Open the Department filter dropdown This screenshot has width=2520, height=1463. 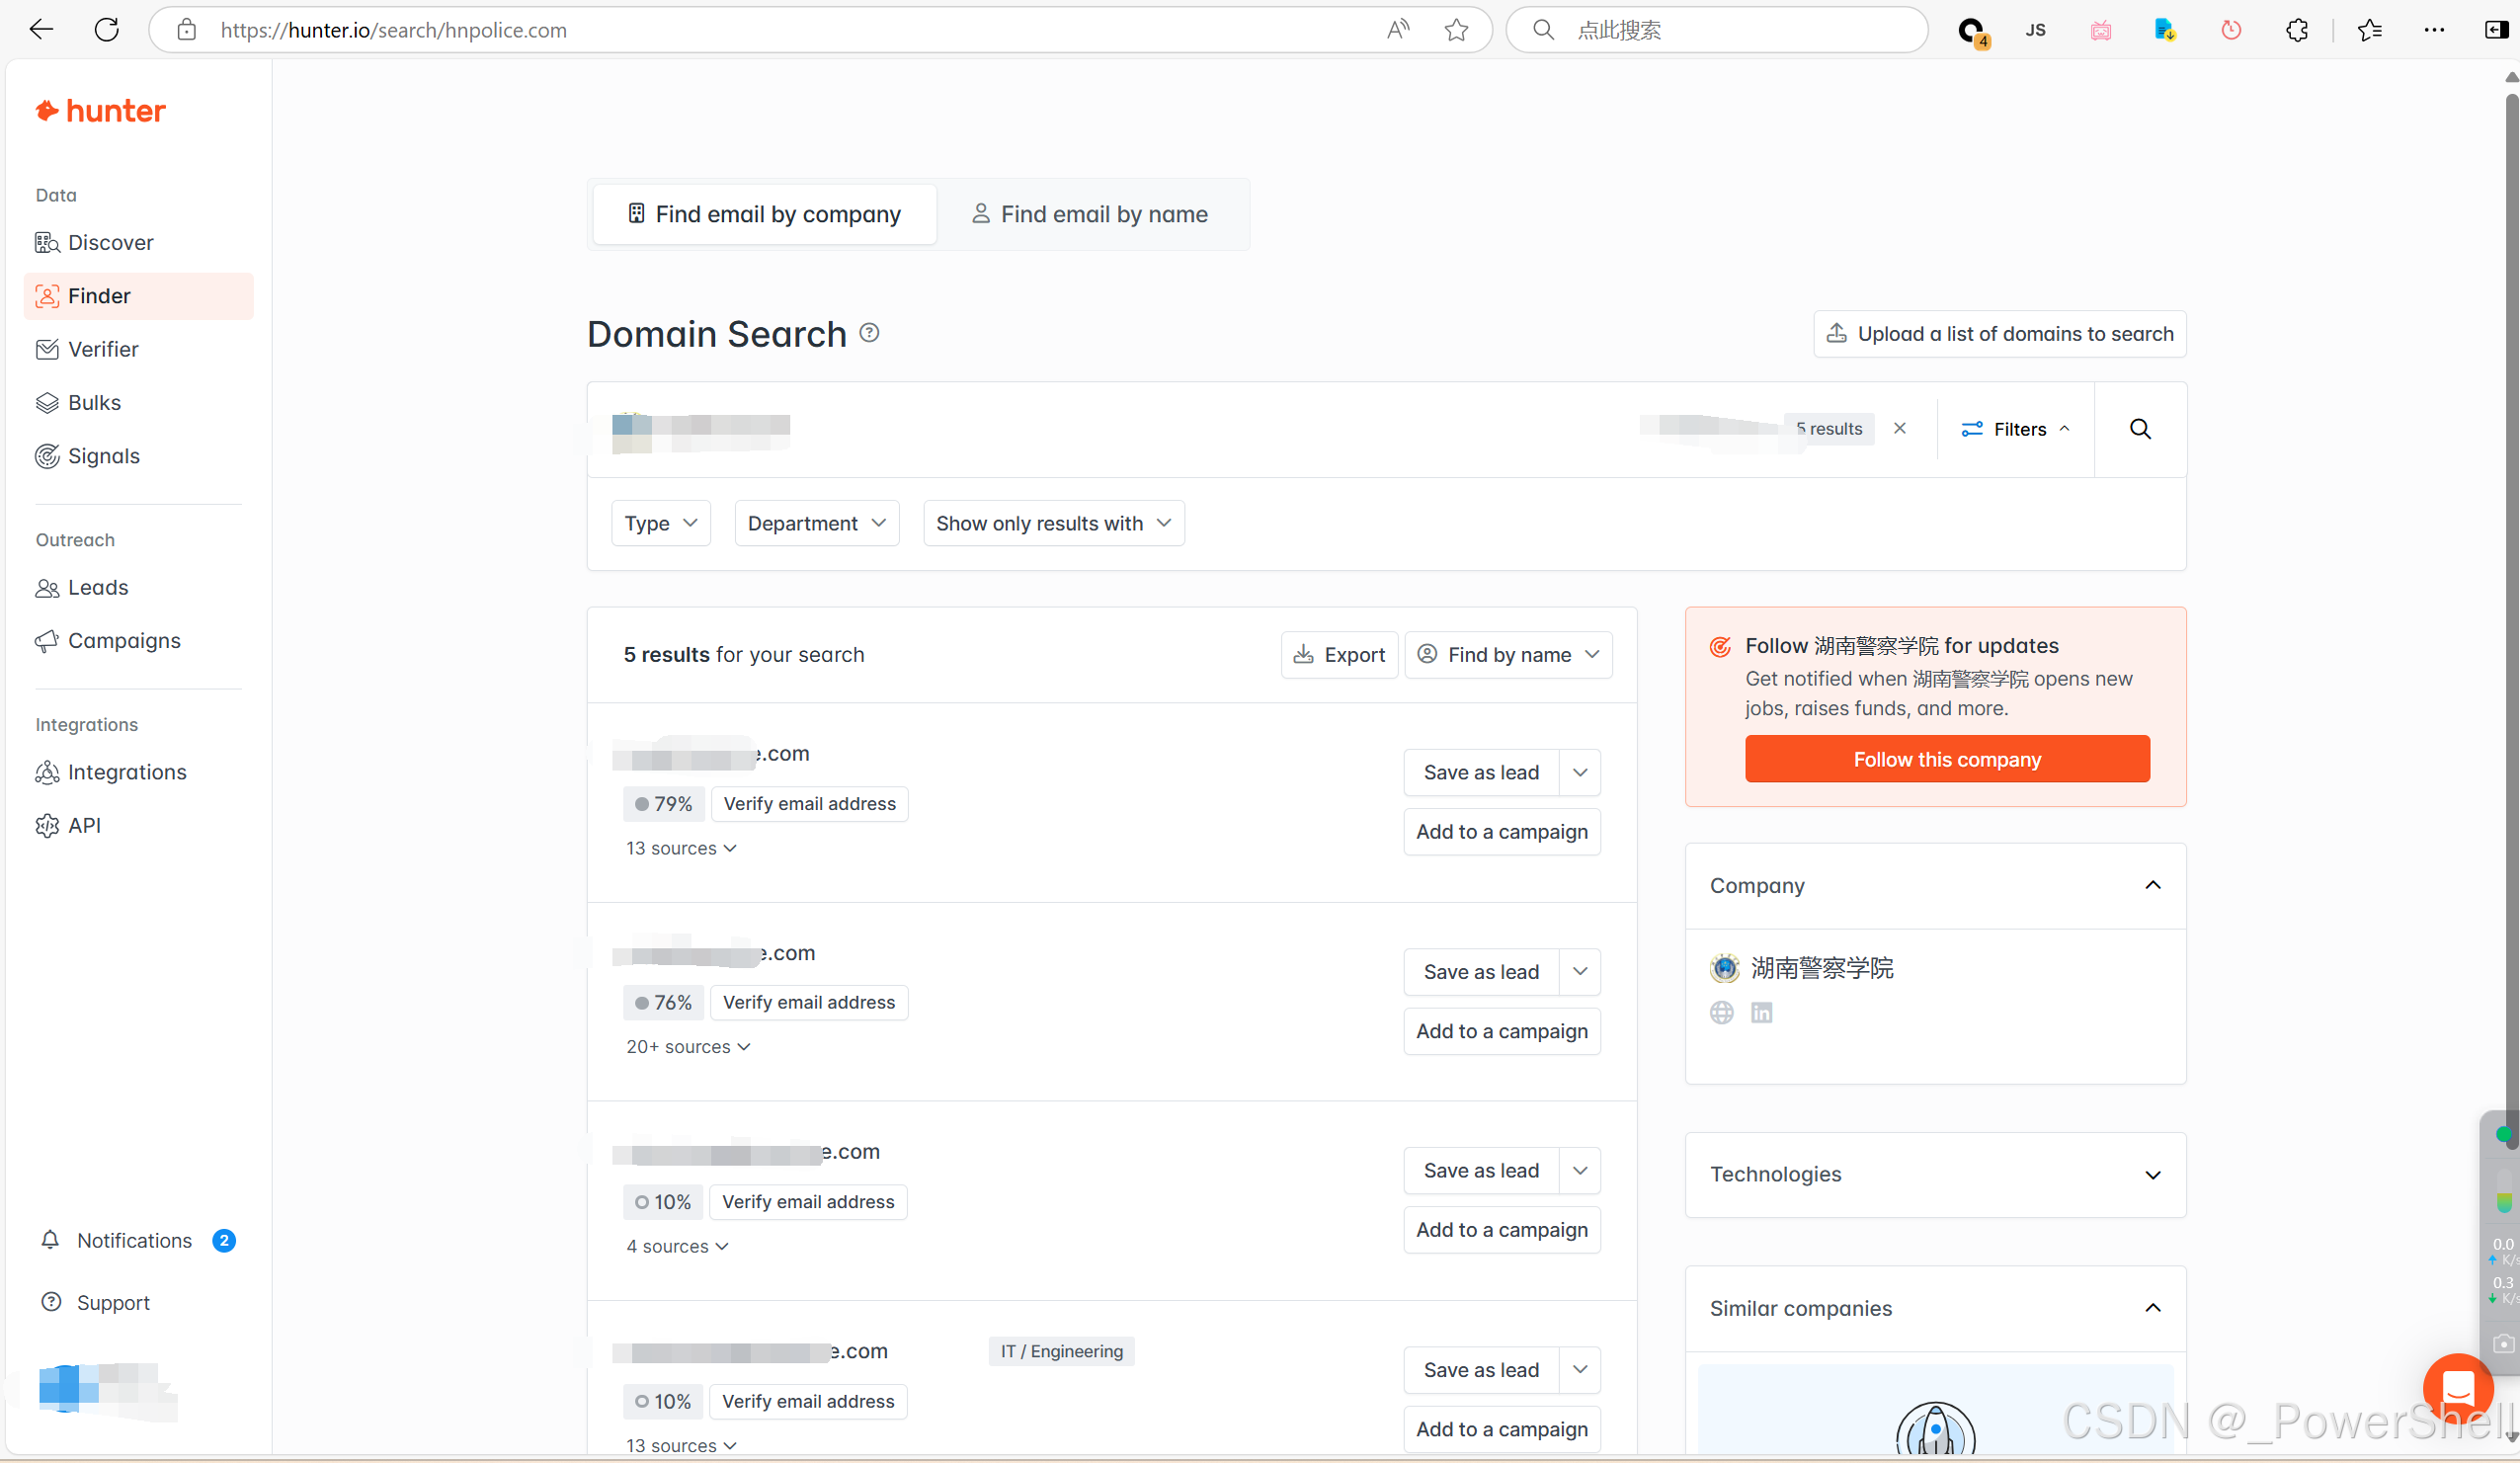tap(816, 523)
